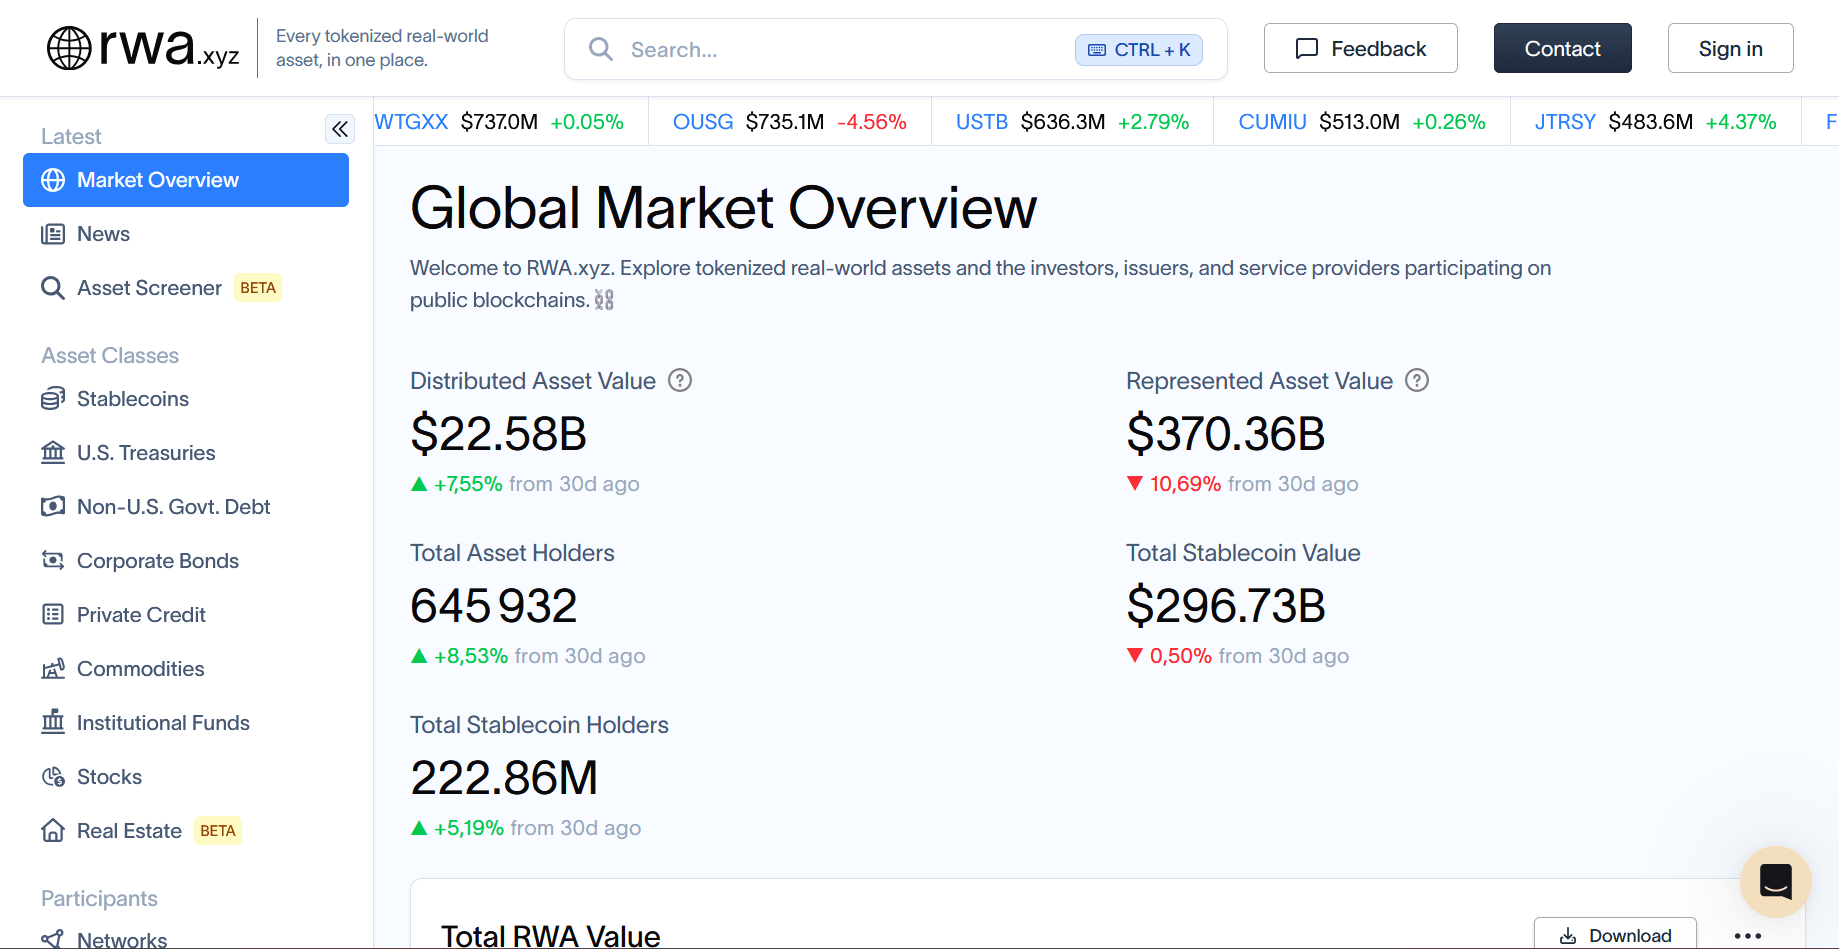
Task: Click the U.S. Treasuries bank icon
Action: (53, 453)
